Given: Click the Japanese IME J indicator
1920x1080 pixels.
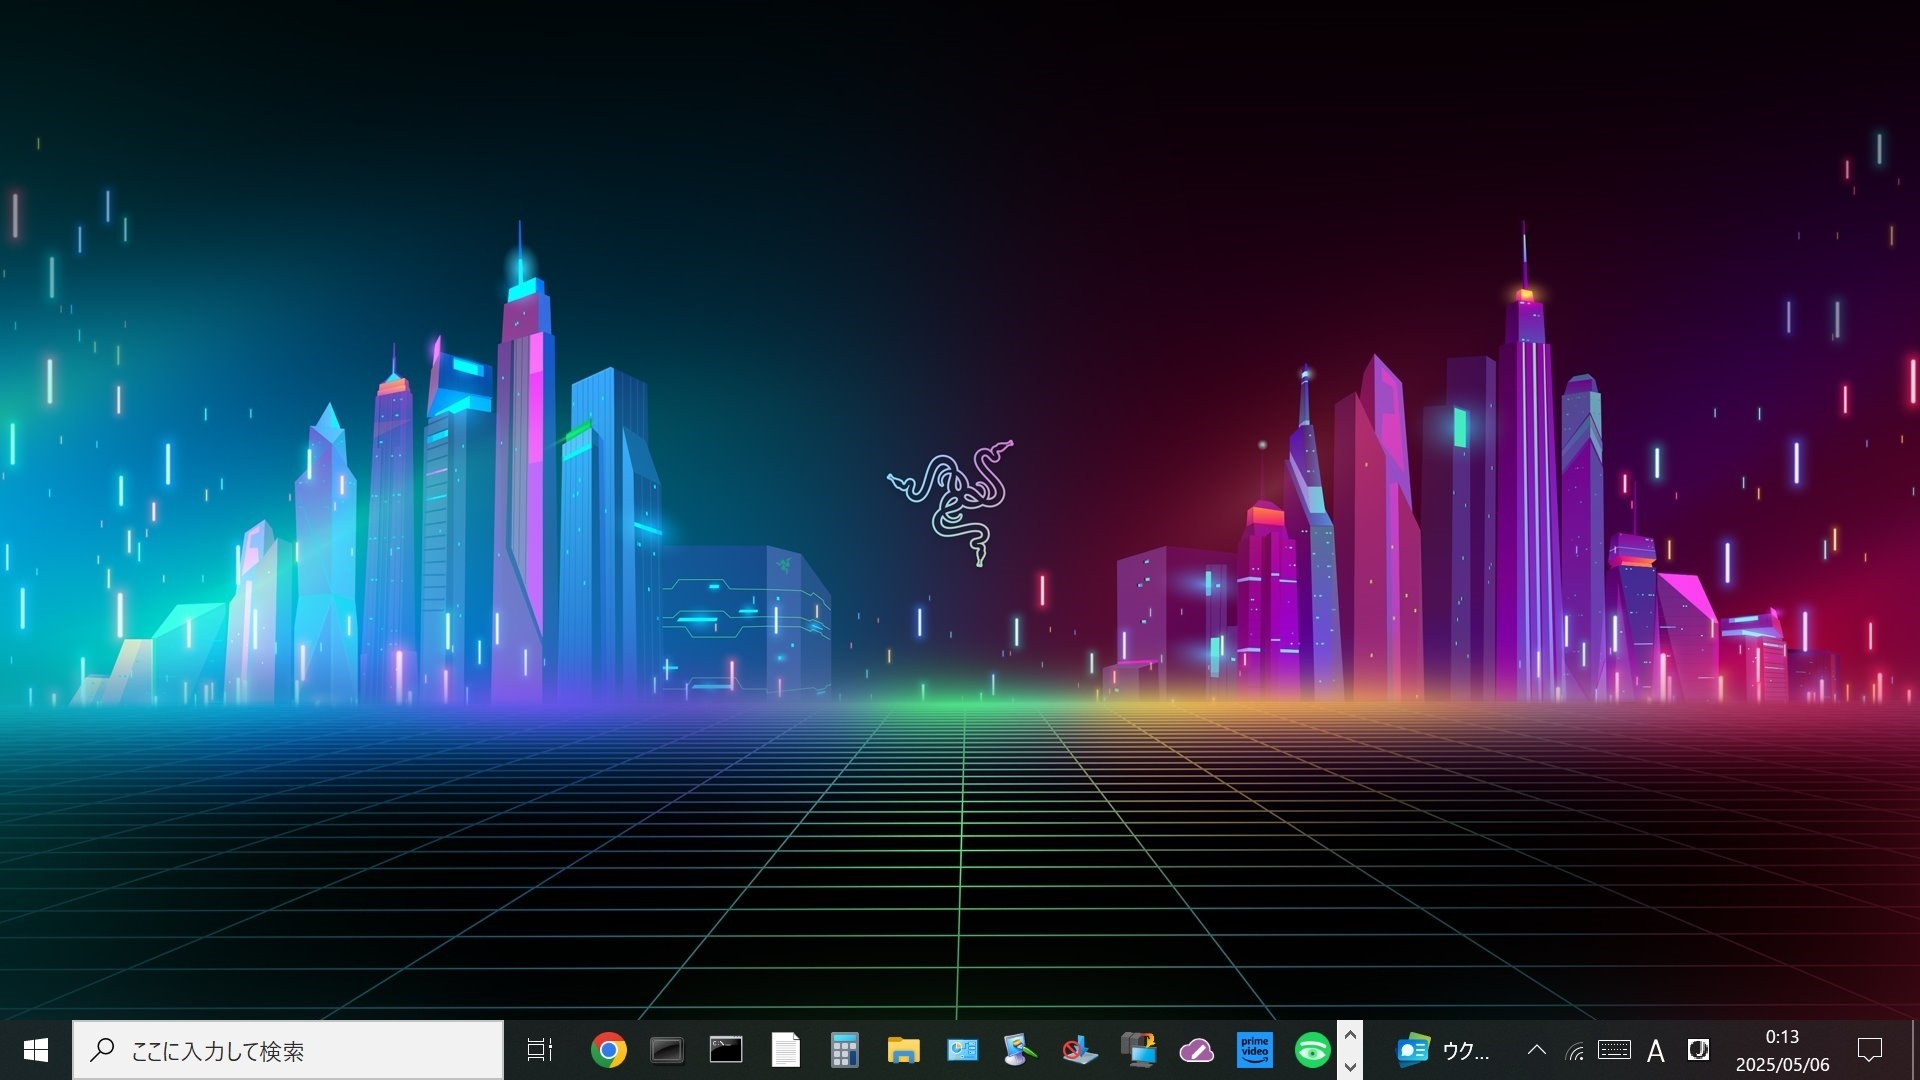Looking at the screenshot, I should click(x=1697, y=1050).
